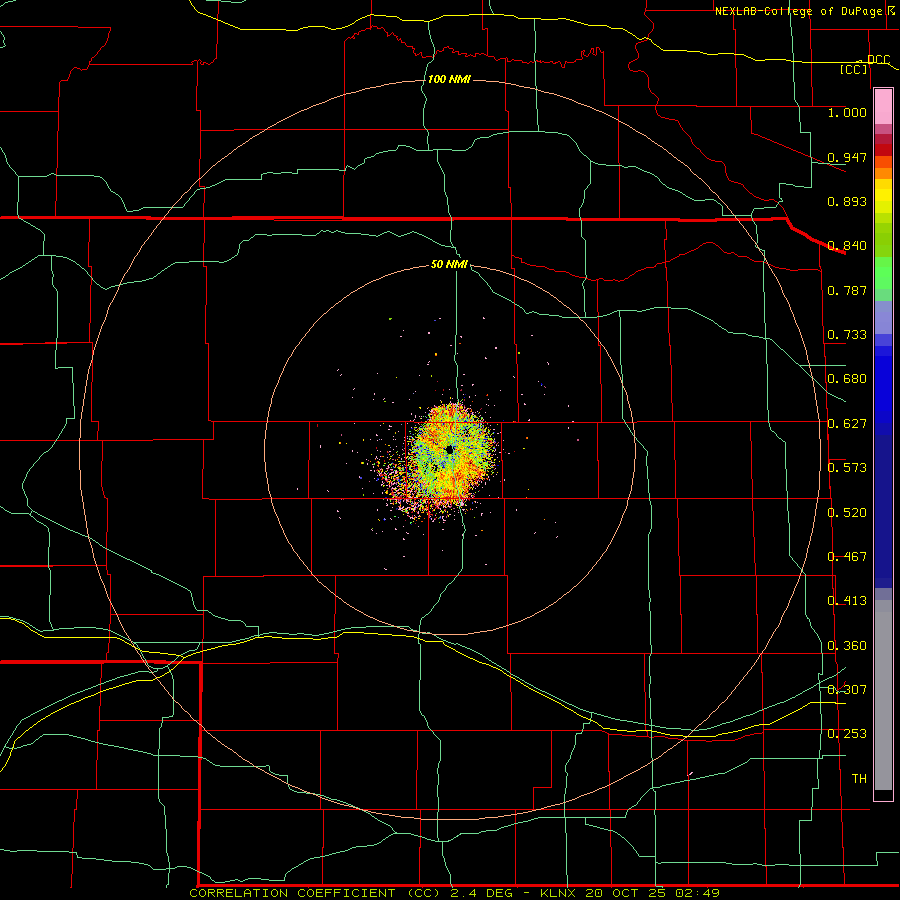Click the TH threshold label
The width and height of the screenshot is (900, 900).
point(859,779)
